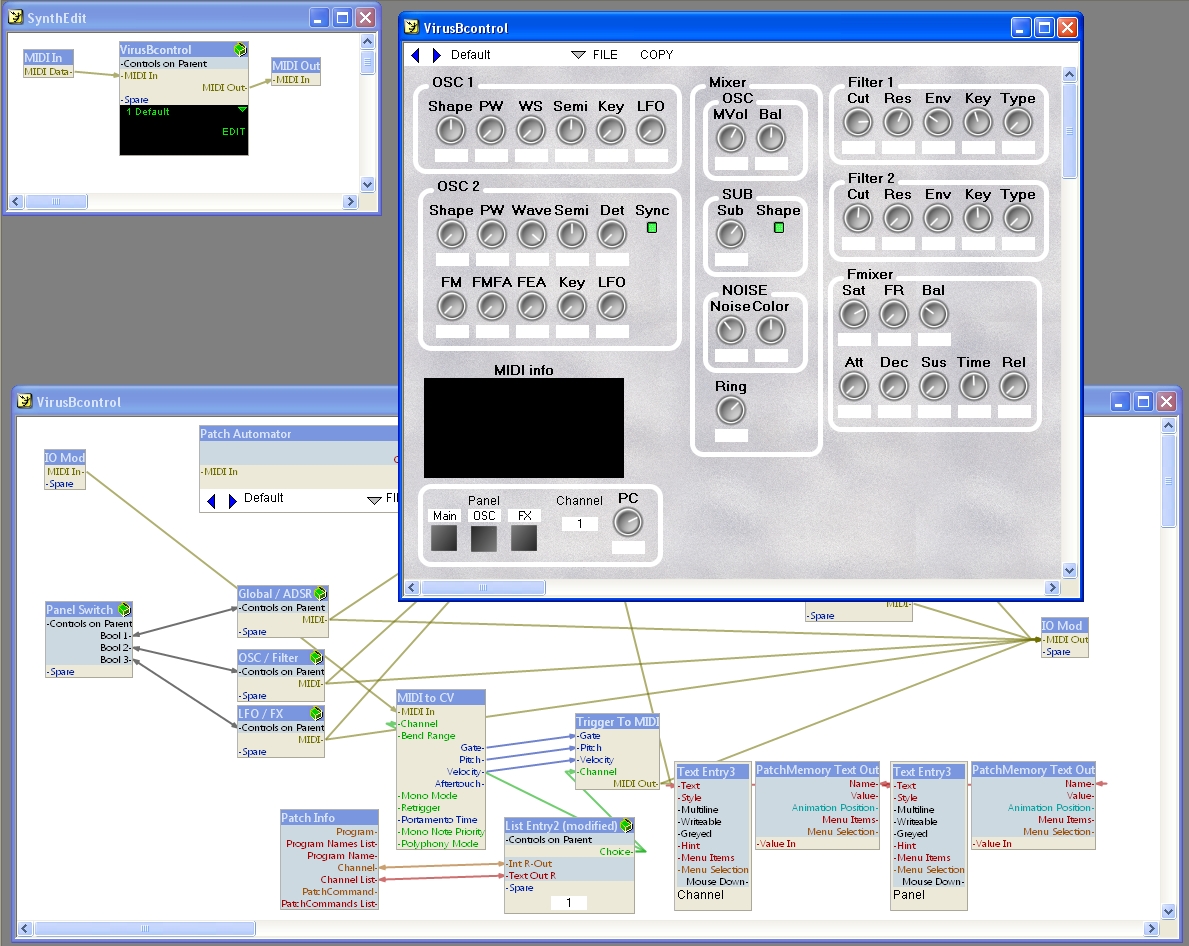Select the Text Entry3 module labeled Panel
Image resolution: width=1189 pixels, height=946 pixels.
[929, 836]
